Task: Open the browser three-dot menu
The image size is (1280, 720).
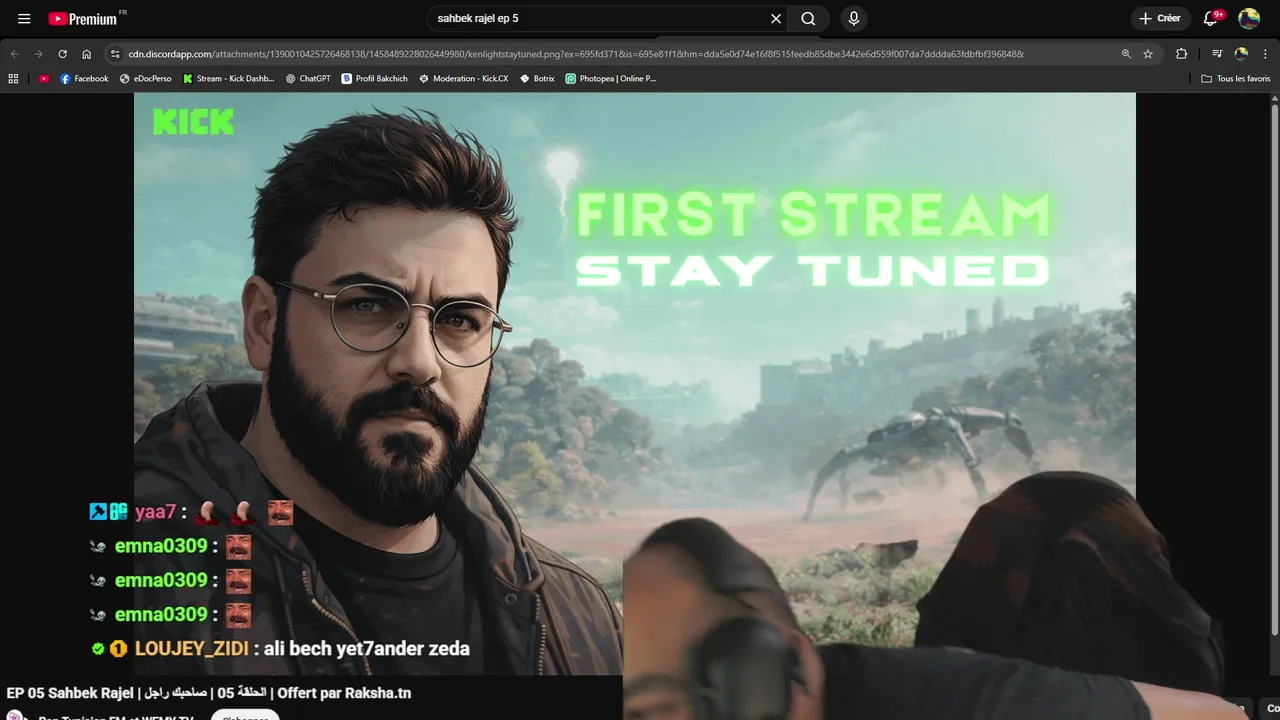Action: click(1266, 54)
